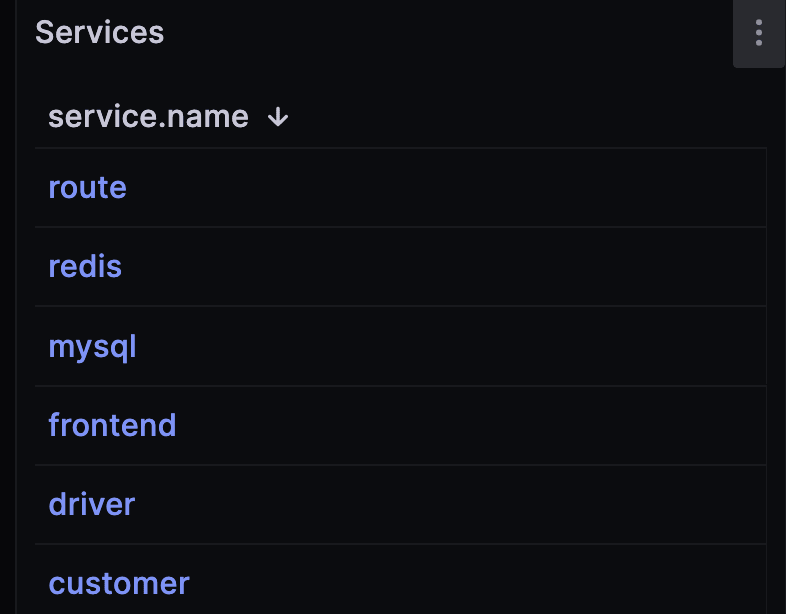Go to the frontend service
This screenshot has height=614, width=786.
(112, 426)
